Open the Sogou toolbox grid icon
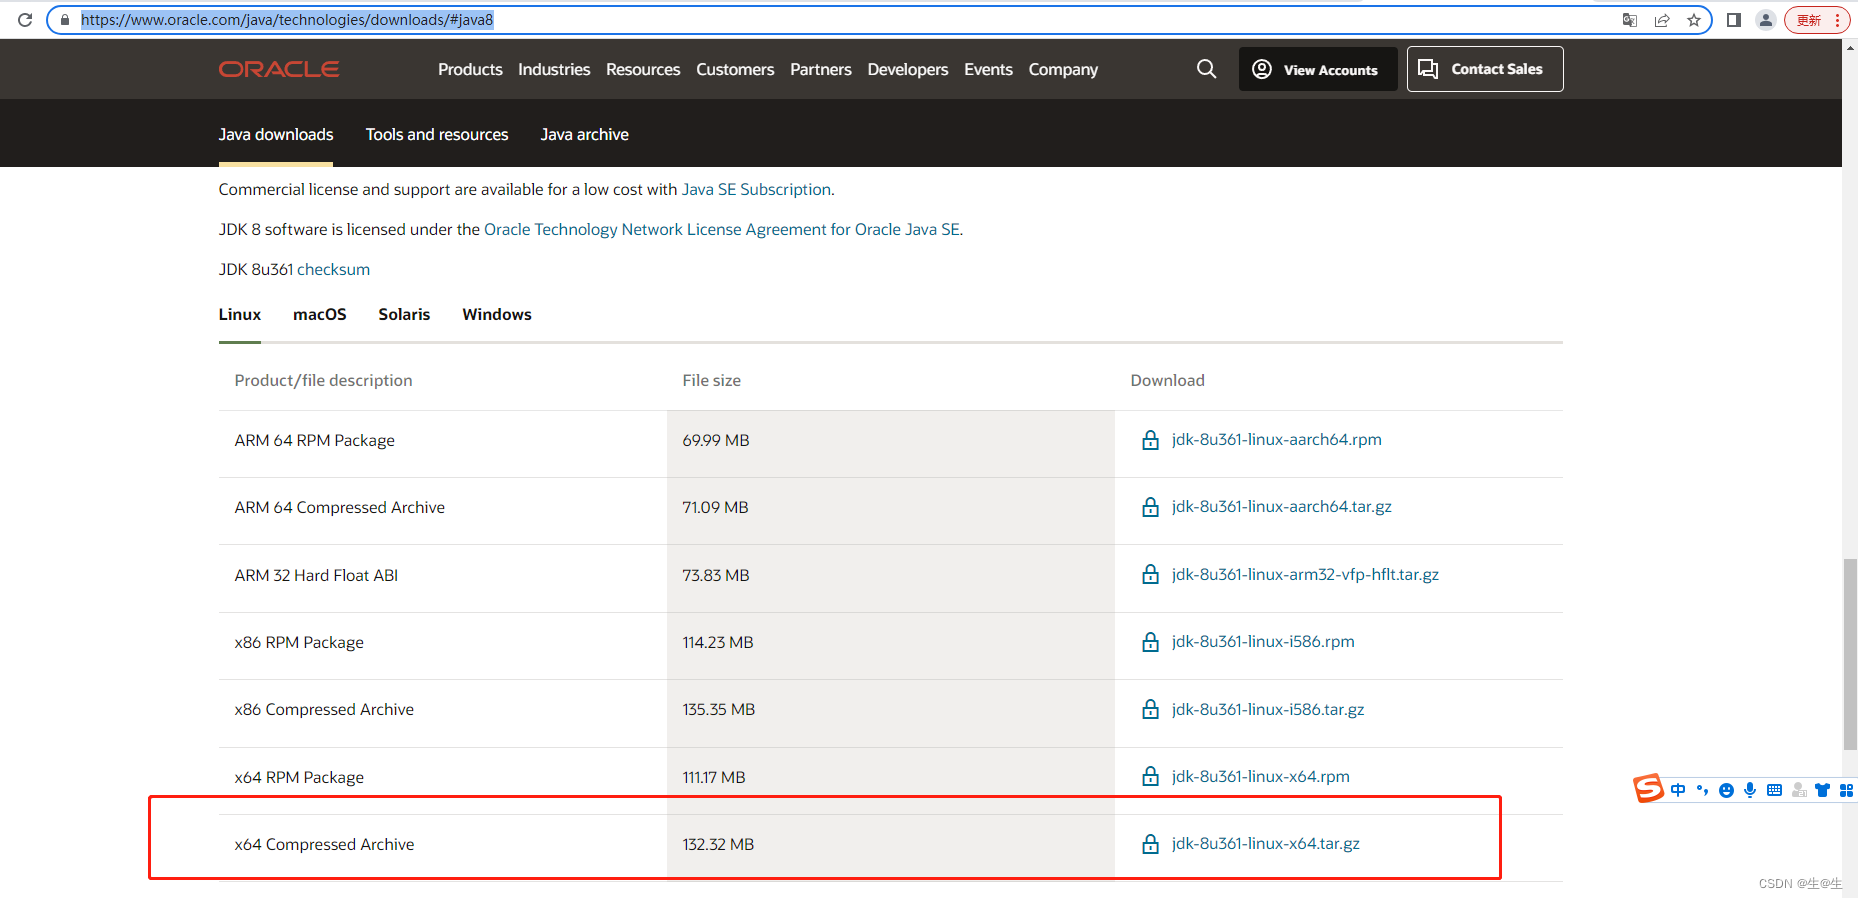Screen dimensions: 1858x898 1847,790
